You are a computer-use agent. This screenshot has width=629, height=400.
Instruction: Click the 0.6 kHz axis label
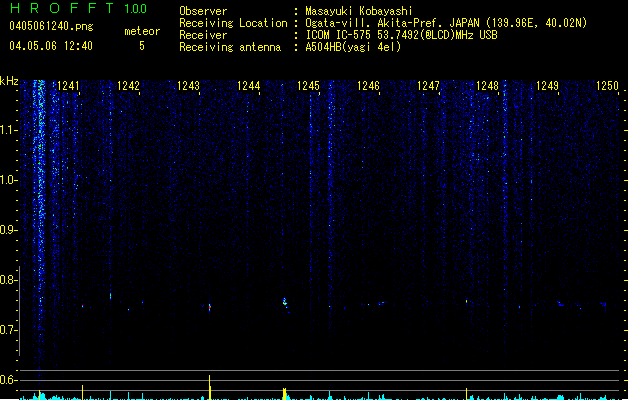click(x=9, y=380)
